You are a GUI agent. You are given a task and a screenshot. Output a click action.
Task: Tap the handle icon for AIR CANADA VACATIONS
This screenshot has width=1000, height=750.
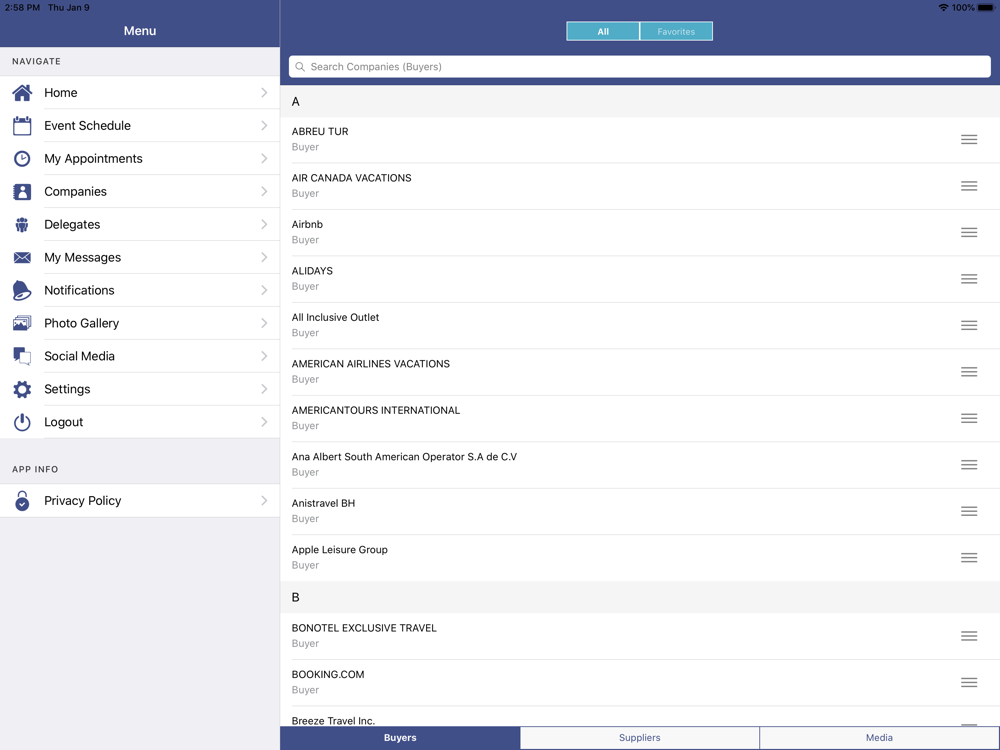tap(969, 186)
